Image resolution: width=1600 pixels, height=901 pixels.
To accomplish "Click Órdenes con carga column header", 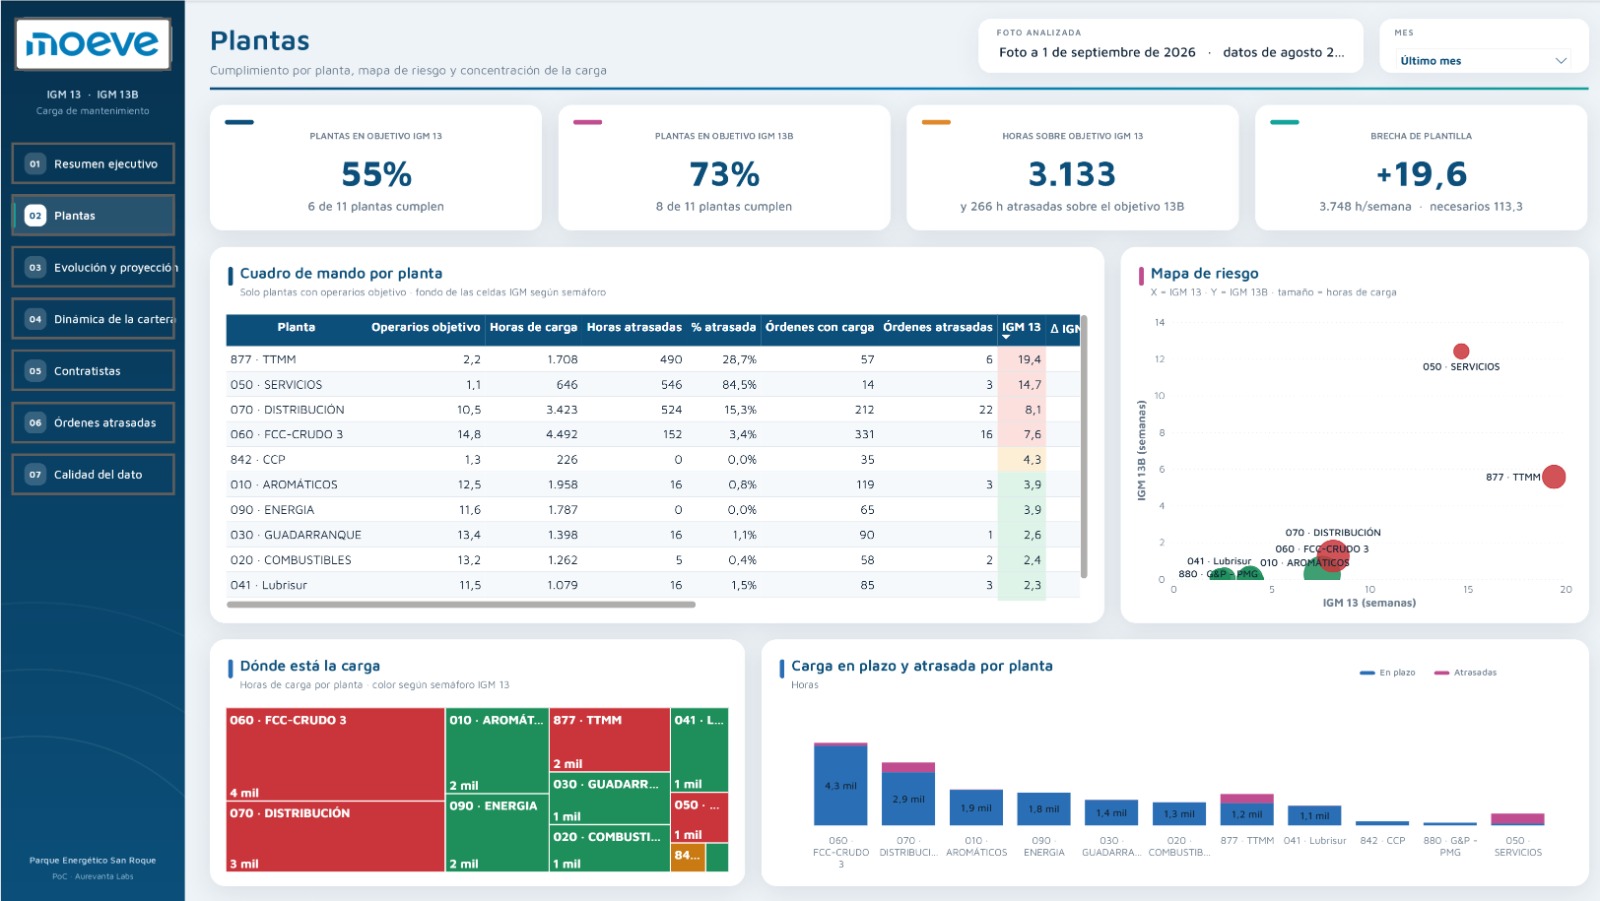I will click(x=819, y=328).
